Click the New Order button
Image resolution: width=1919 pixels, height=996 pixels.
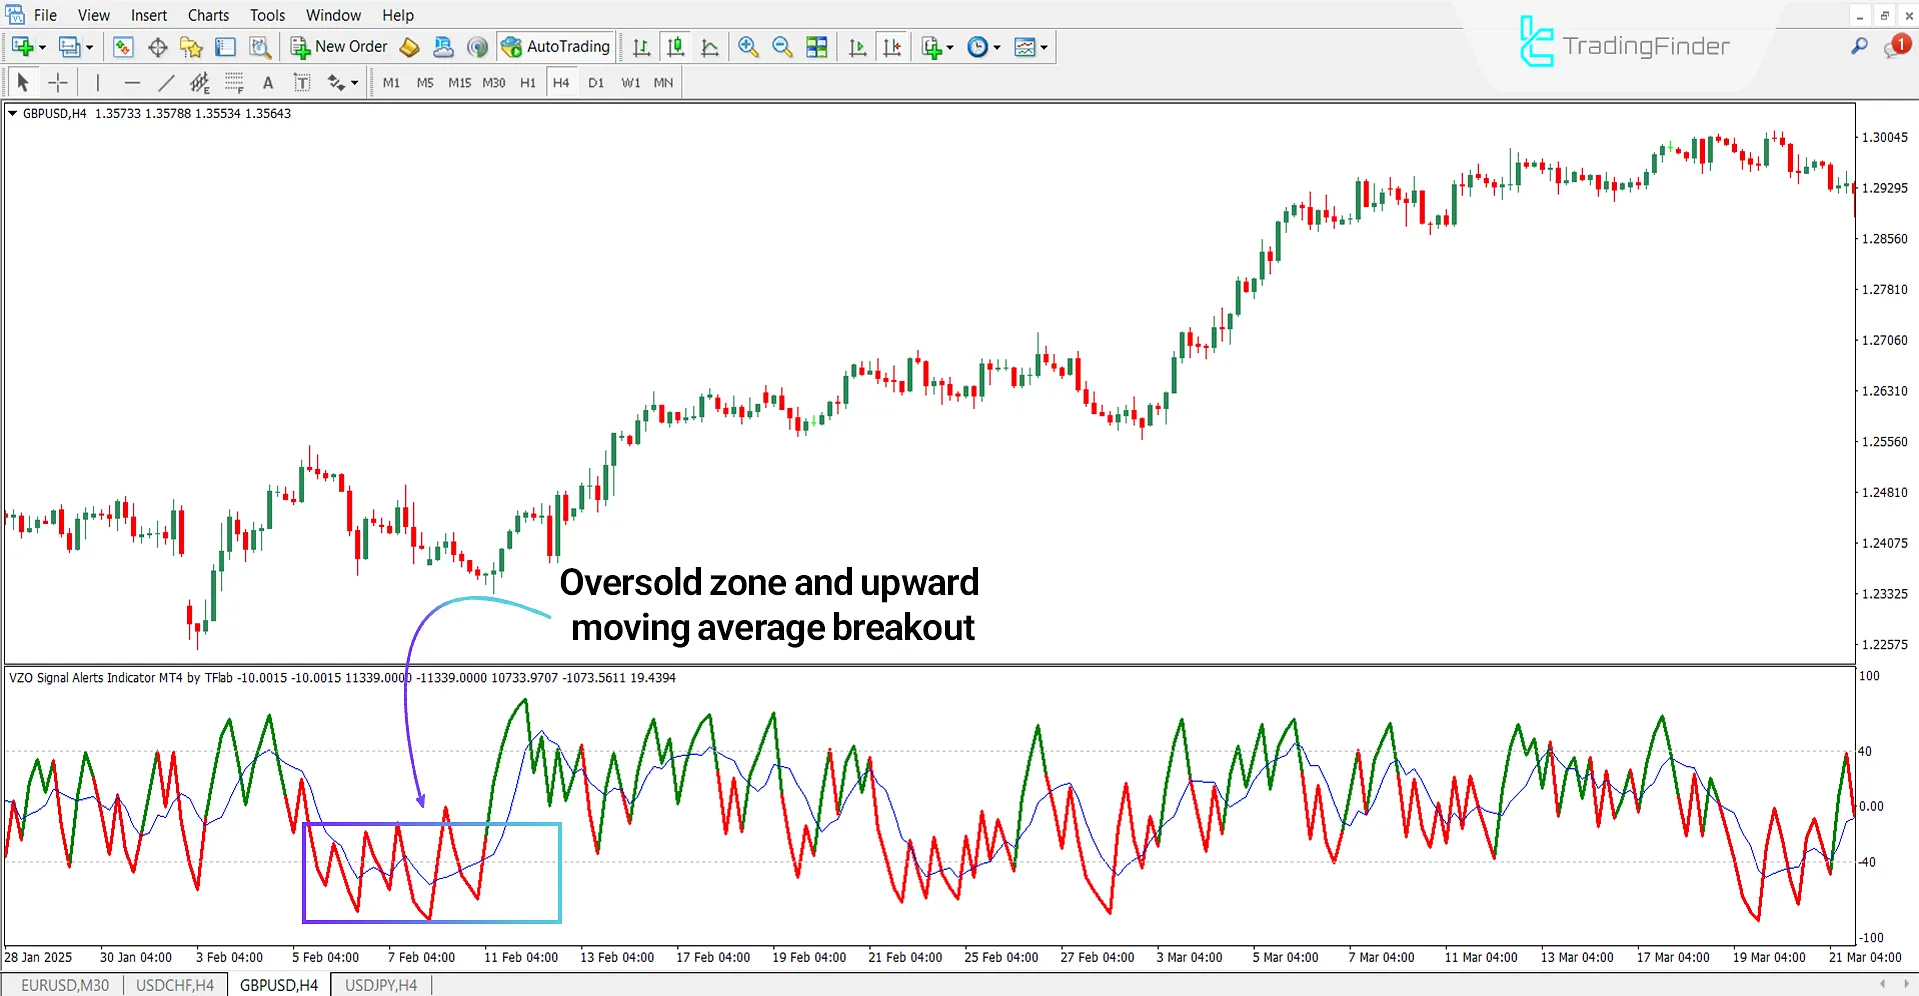pos(338,46)
